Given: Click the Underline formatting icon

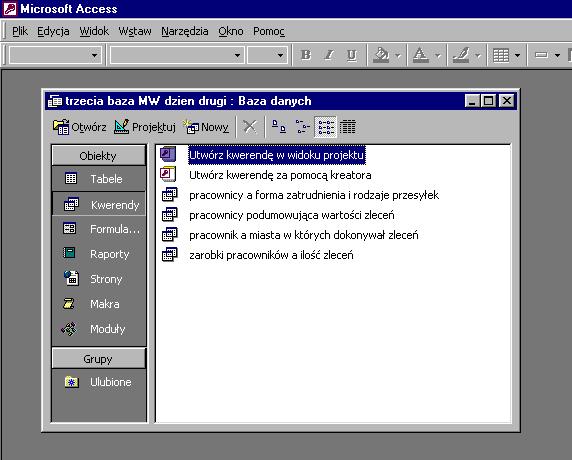Looking at the screenshot, I should click(x=352, y=55).
